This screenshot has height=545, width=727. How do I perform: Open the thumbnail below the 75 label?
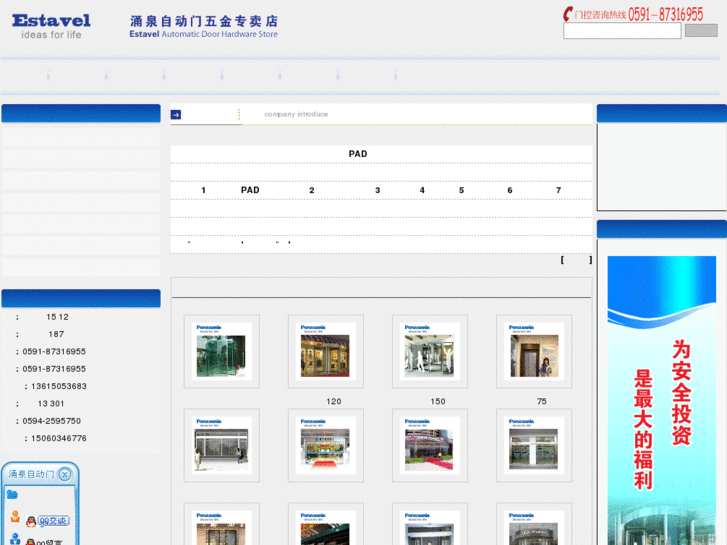pyautogui.click(x=534, y=445)
